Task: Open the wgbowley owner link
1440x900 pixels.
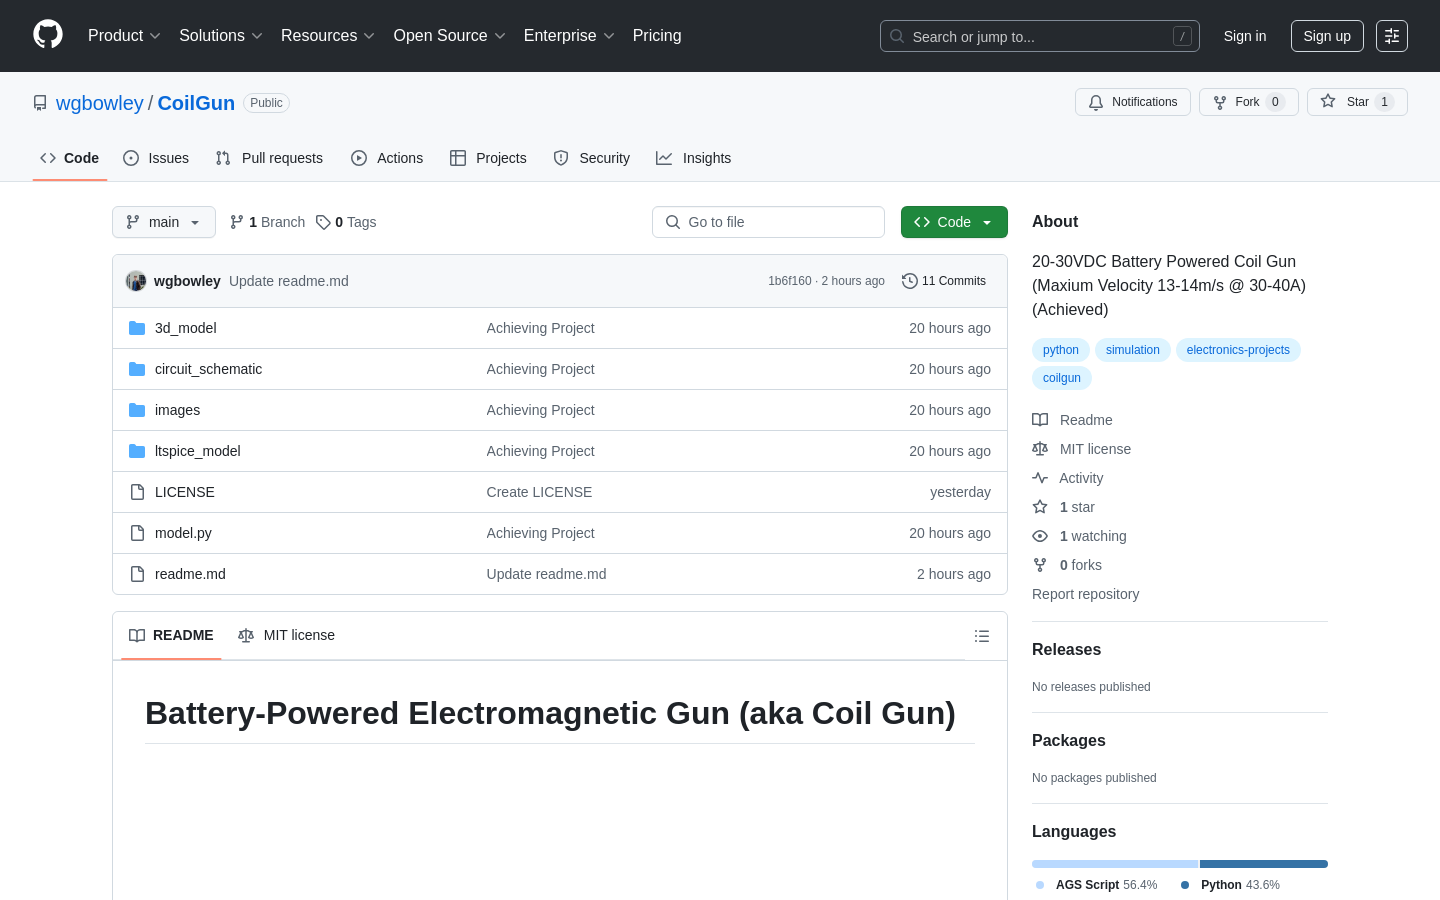Action: pyautogui.click(x=100, y=103)
